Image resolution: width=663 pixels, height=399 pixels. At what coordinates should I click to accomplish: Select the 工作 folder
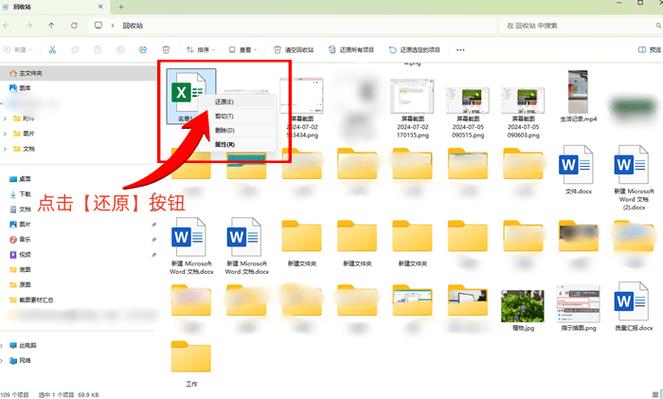tap(191, 356)
